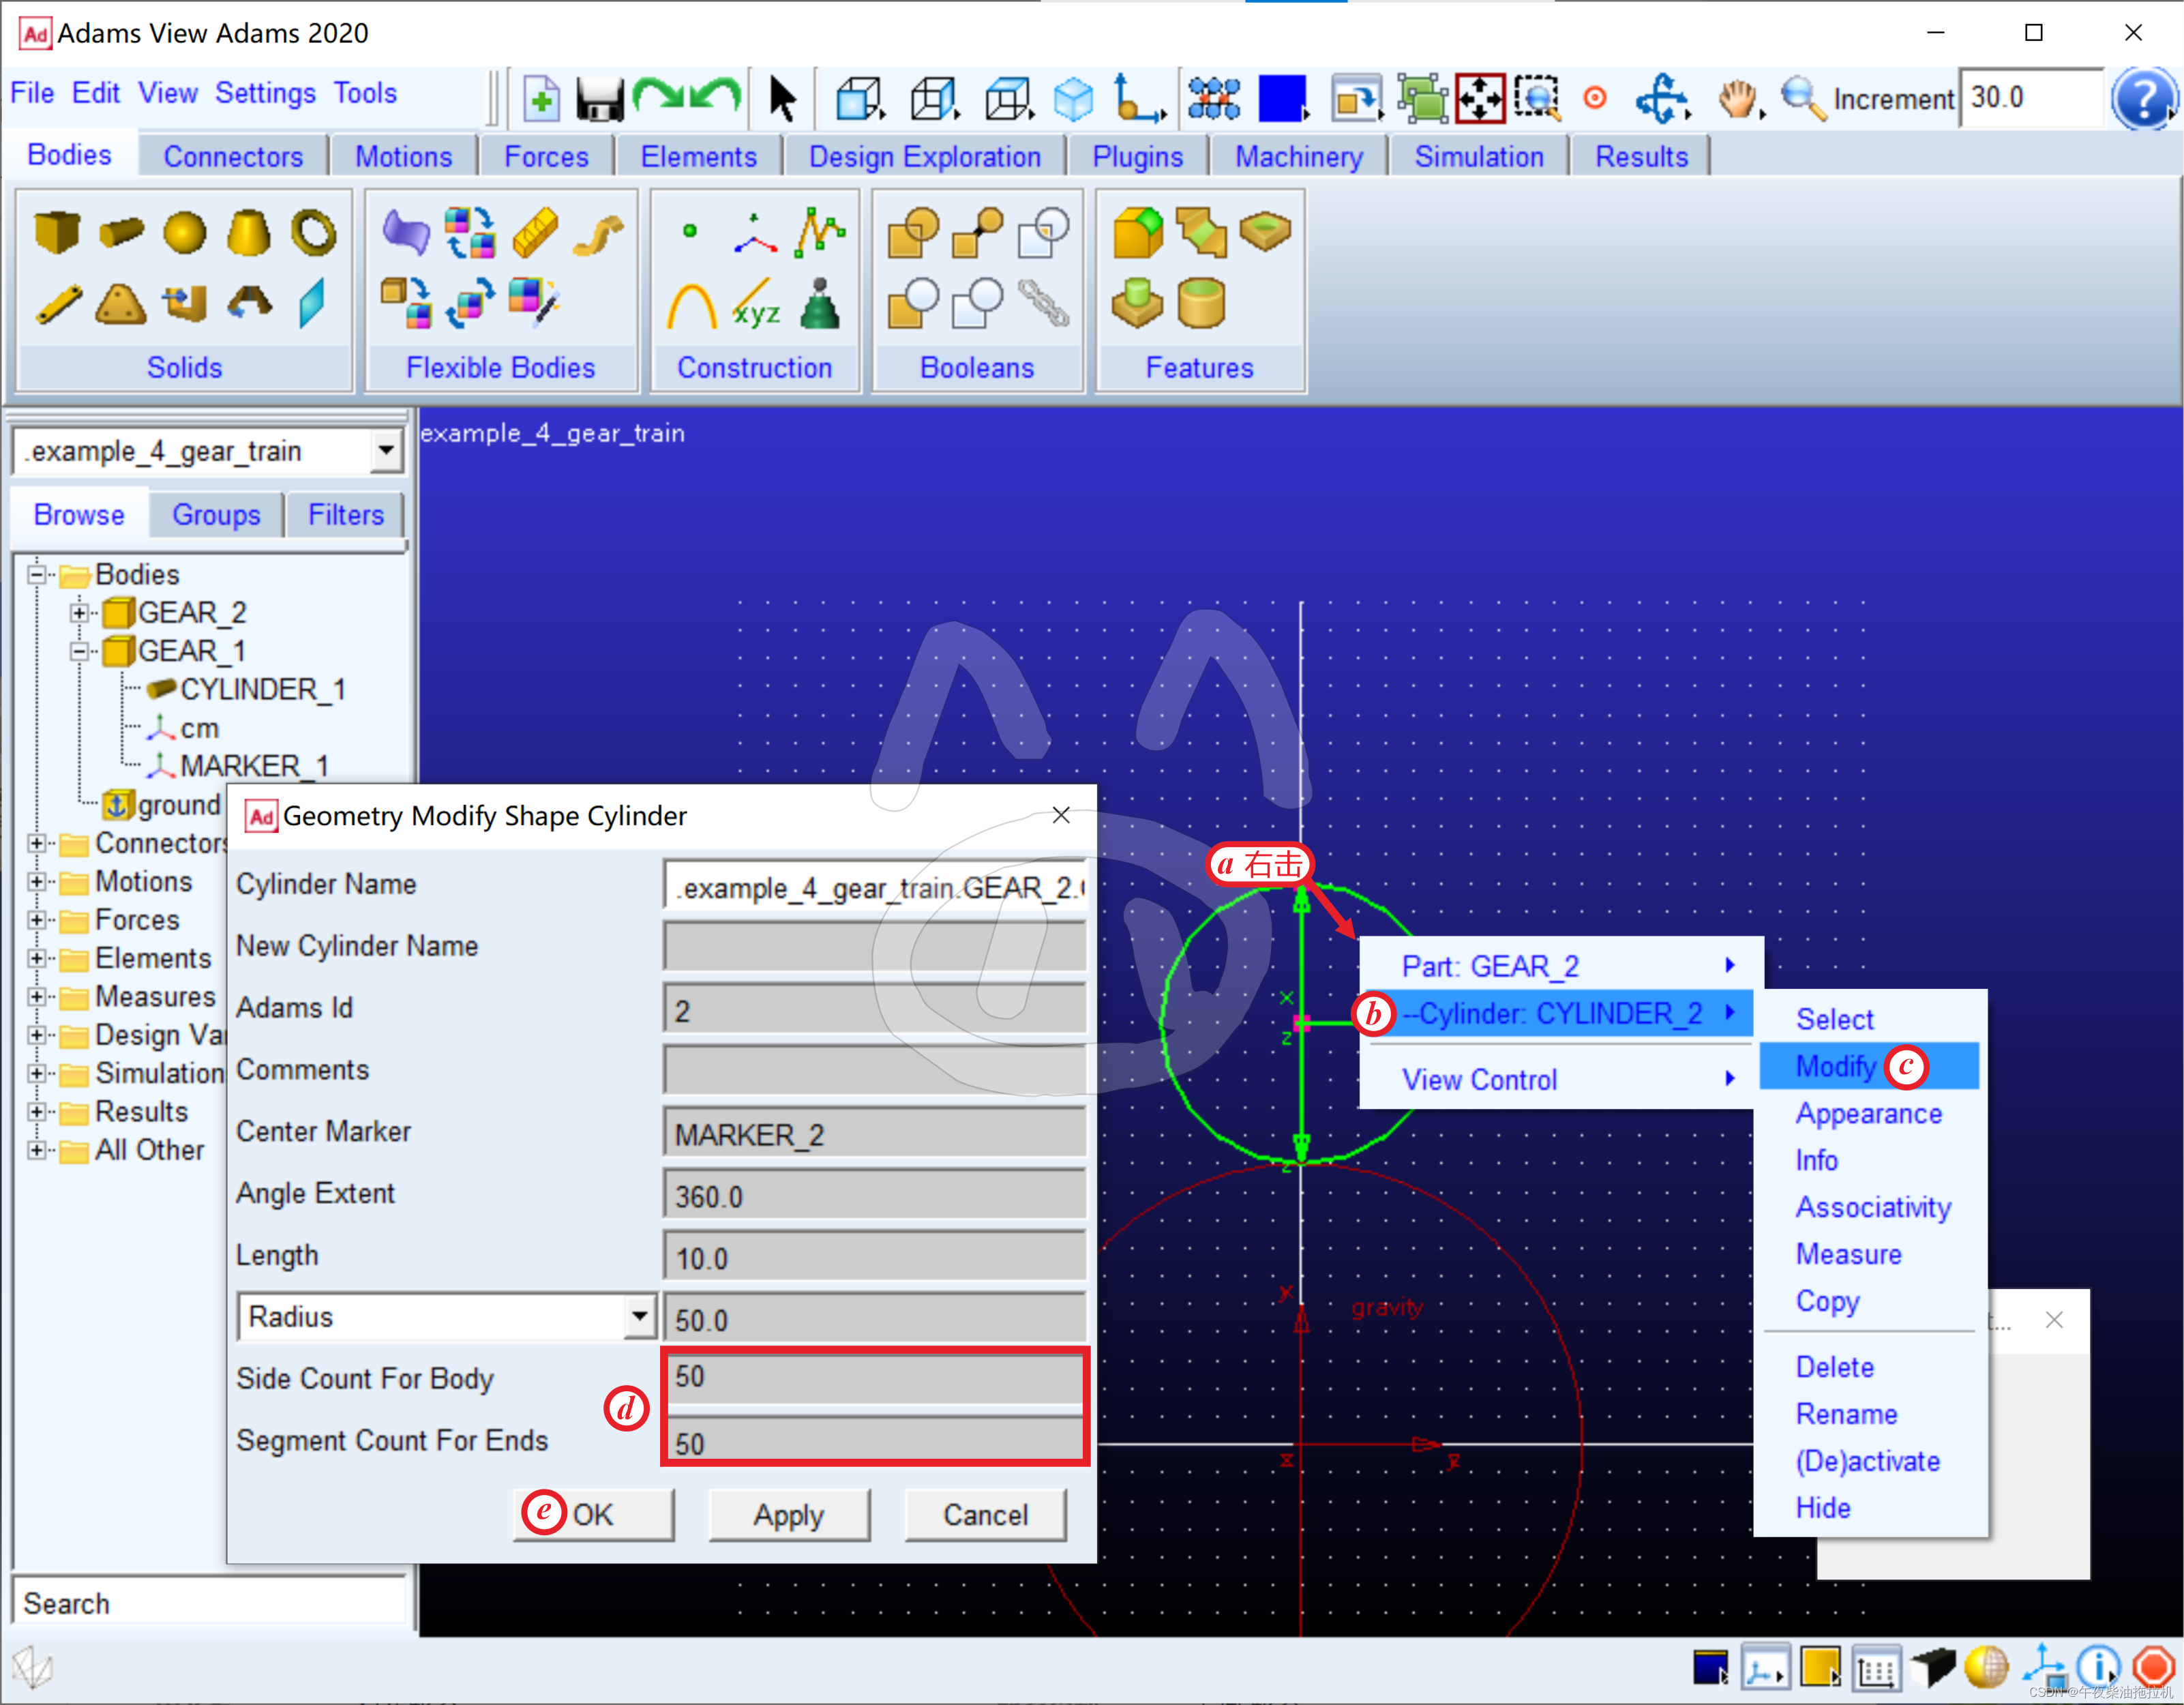Toggle the grid display in status bar
This screenshot has height=1705, width=2184.
click(x=1877, y=1668)
